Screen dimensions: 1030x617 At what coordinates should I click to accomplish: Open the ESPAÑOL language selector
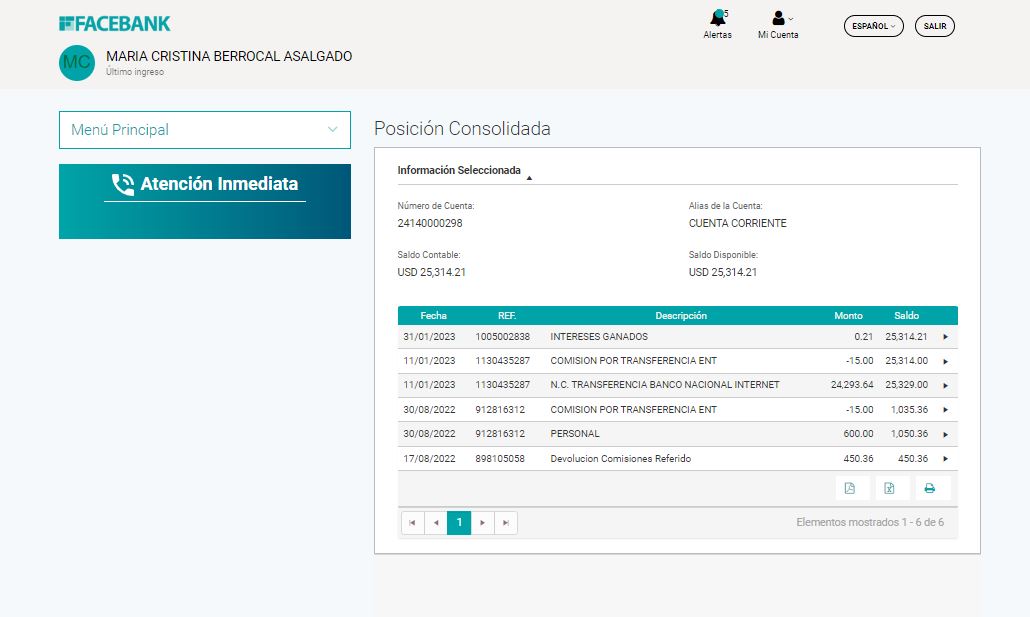[873, 26]
